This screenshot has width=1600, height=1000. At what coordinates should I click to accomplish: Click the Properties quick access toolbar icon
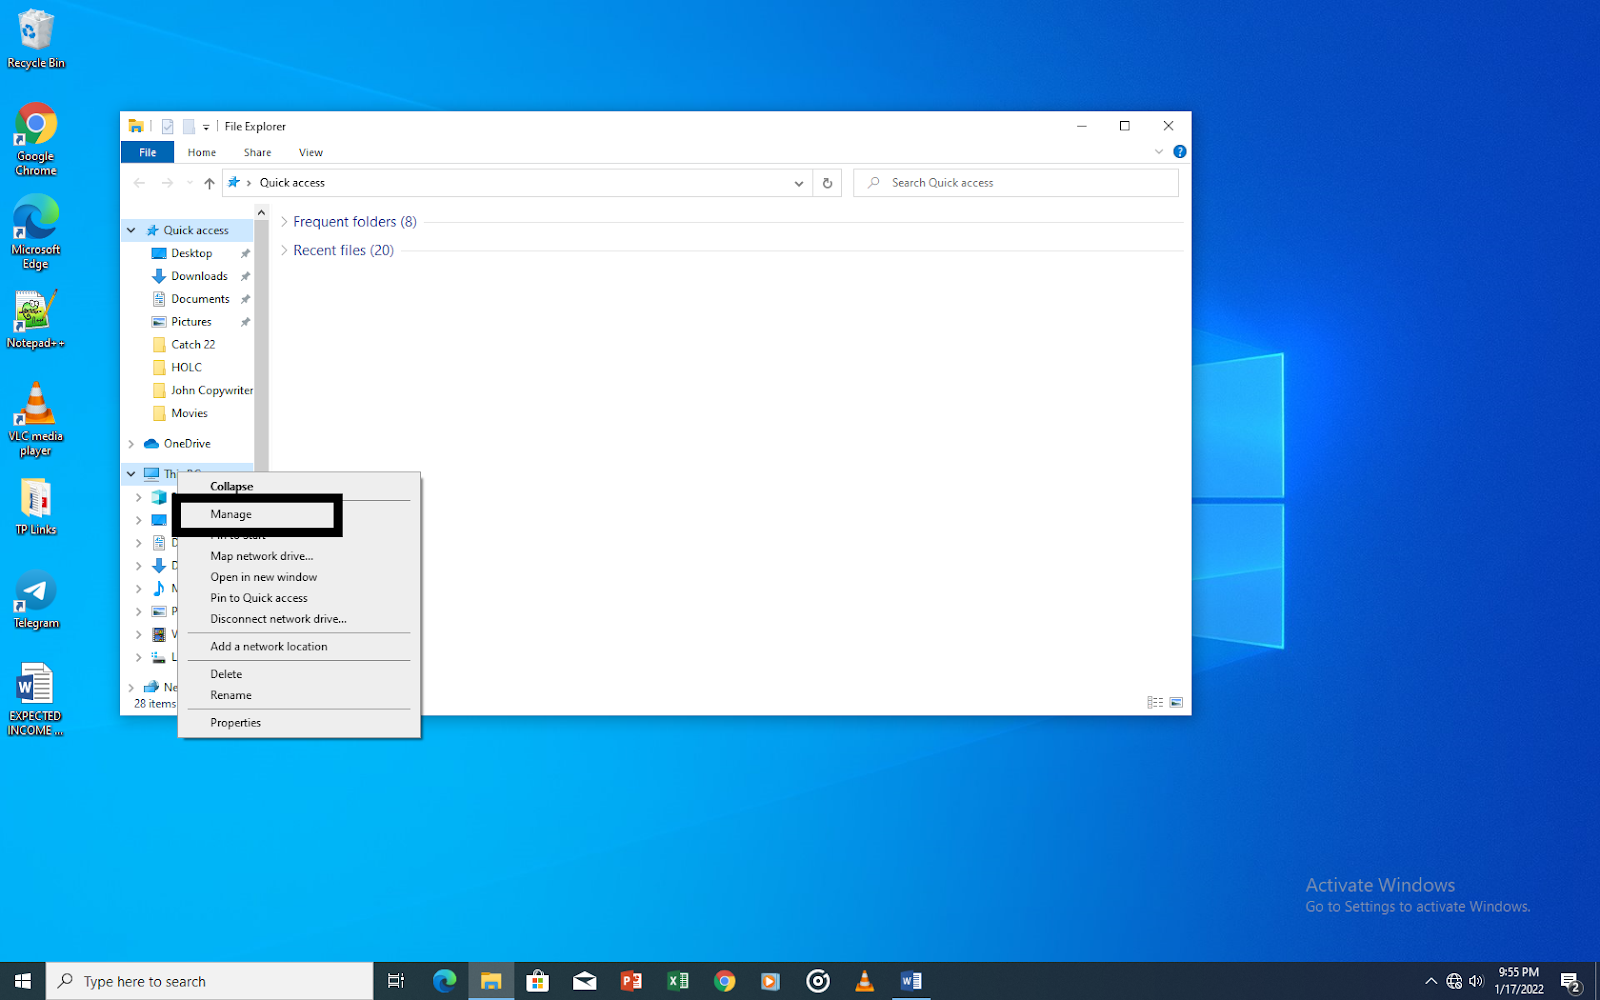168,127
